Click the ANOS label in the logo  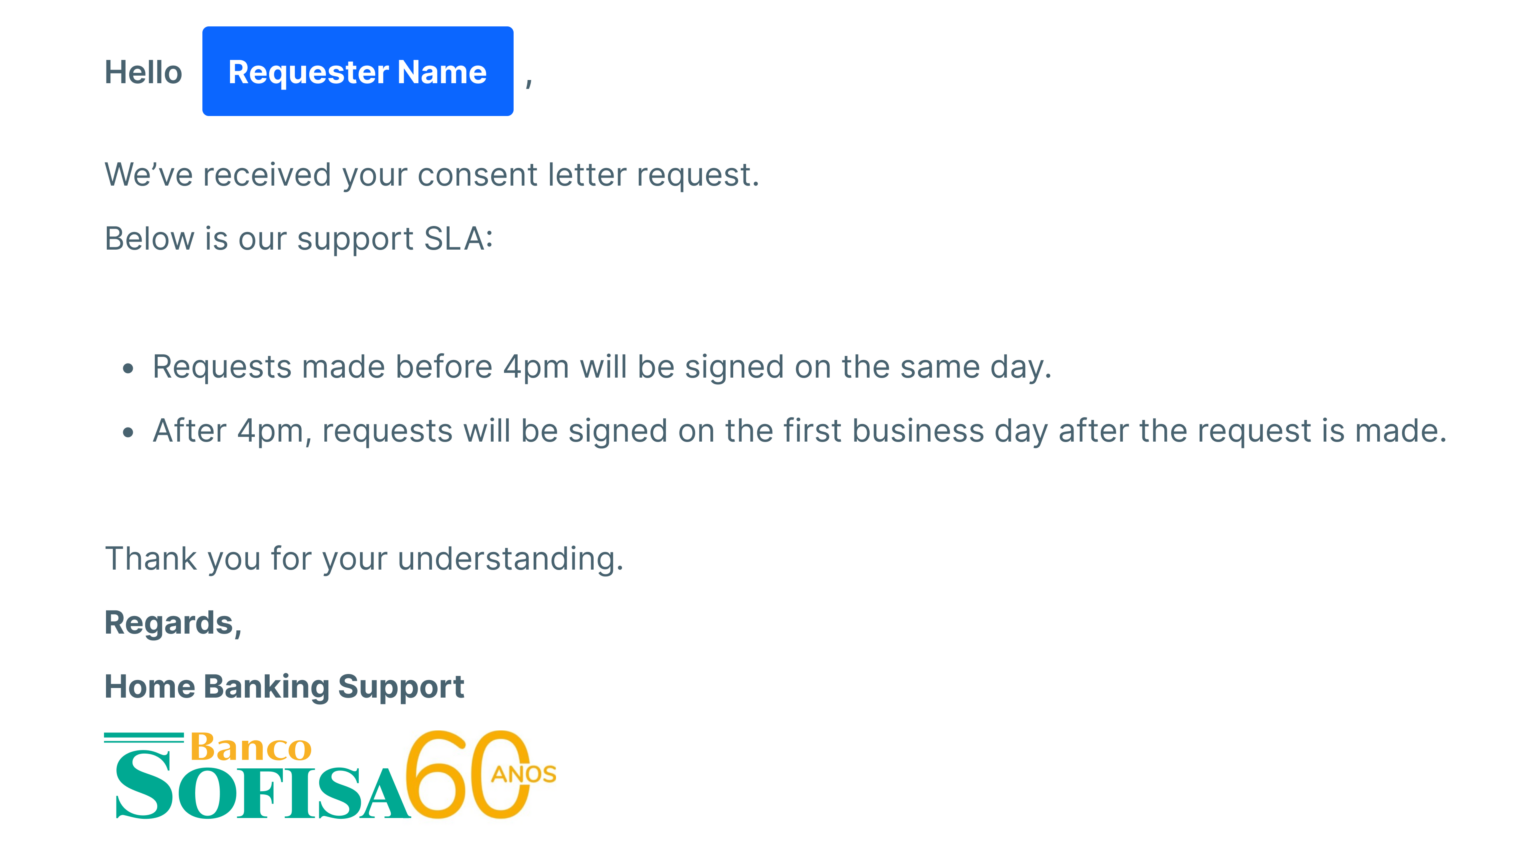pyautogui.click(x=524, y=774)
